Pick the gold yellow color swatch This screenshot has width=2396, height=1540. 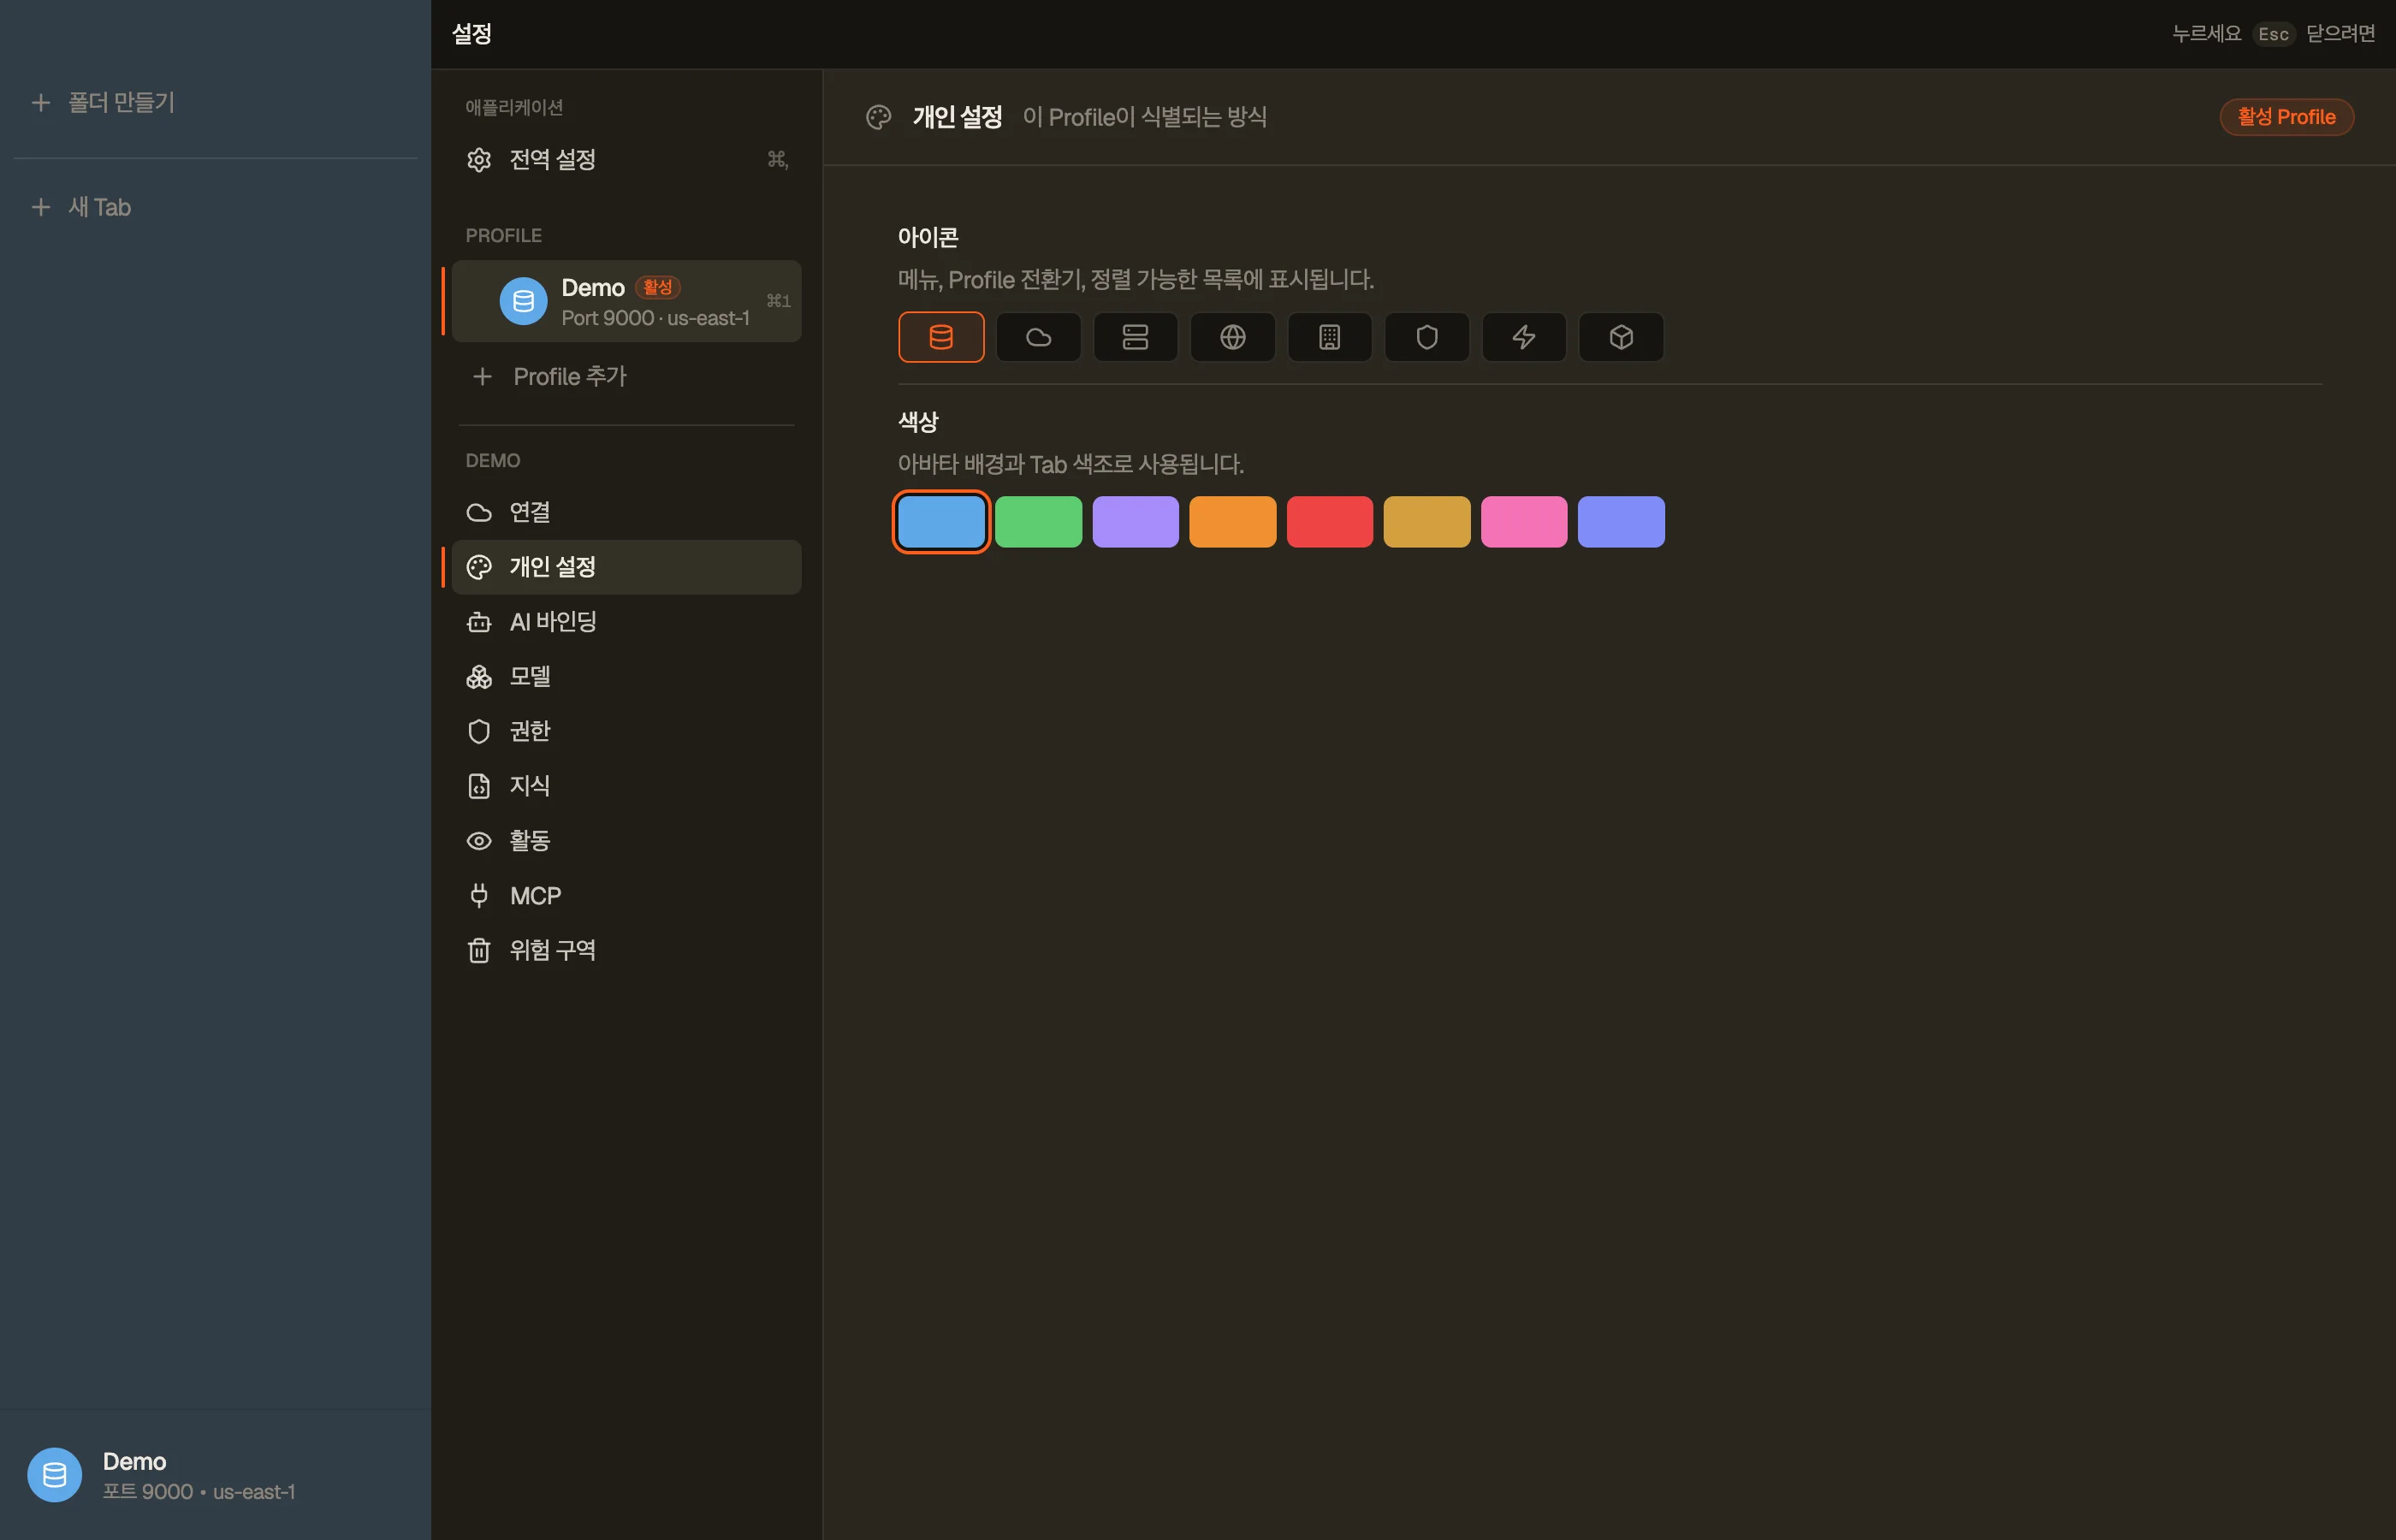[1426, 521]
